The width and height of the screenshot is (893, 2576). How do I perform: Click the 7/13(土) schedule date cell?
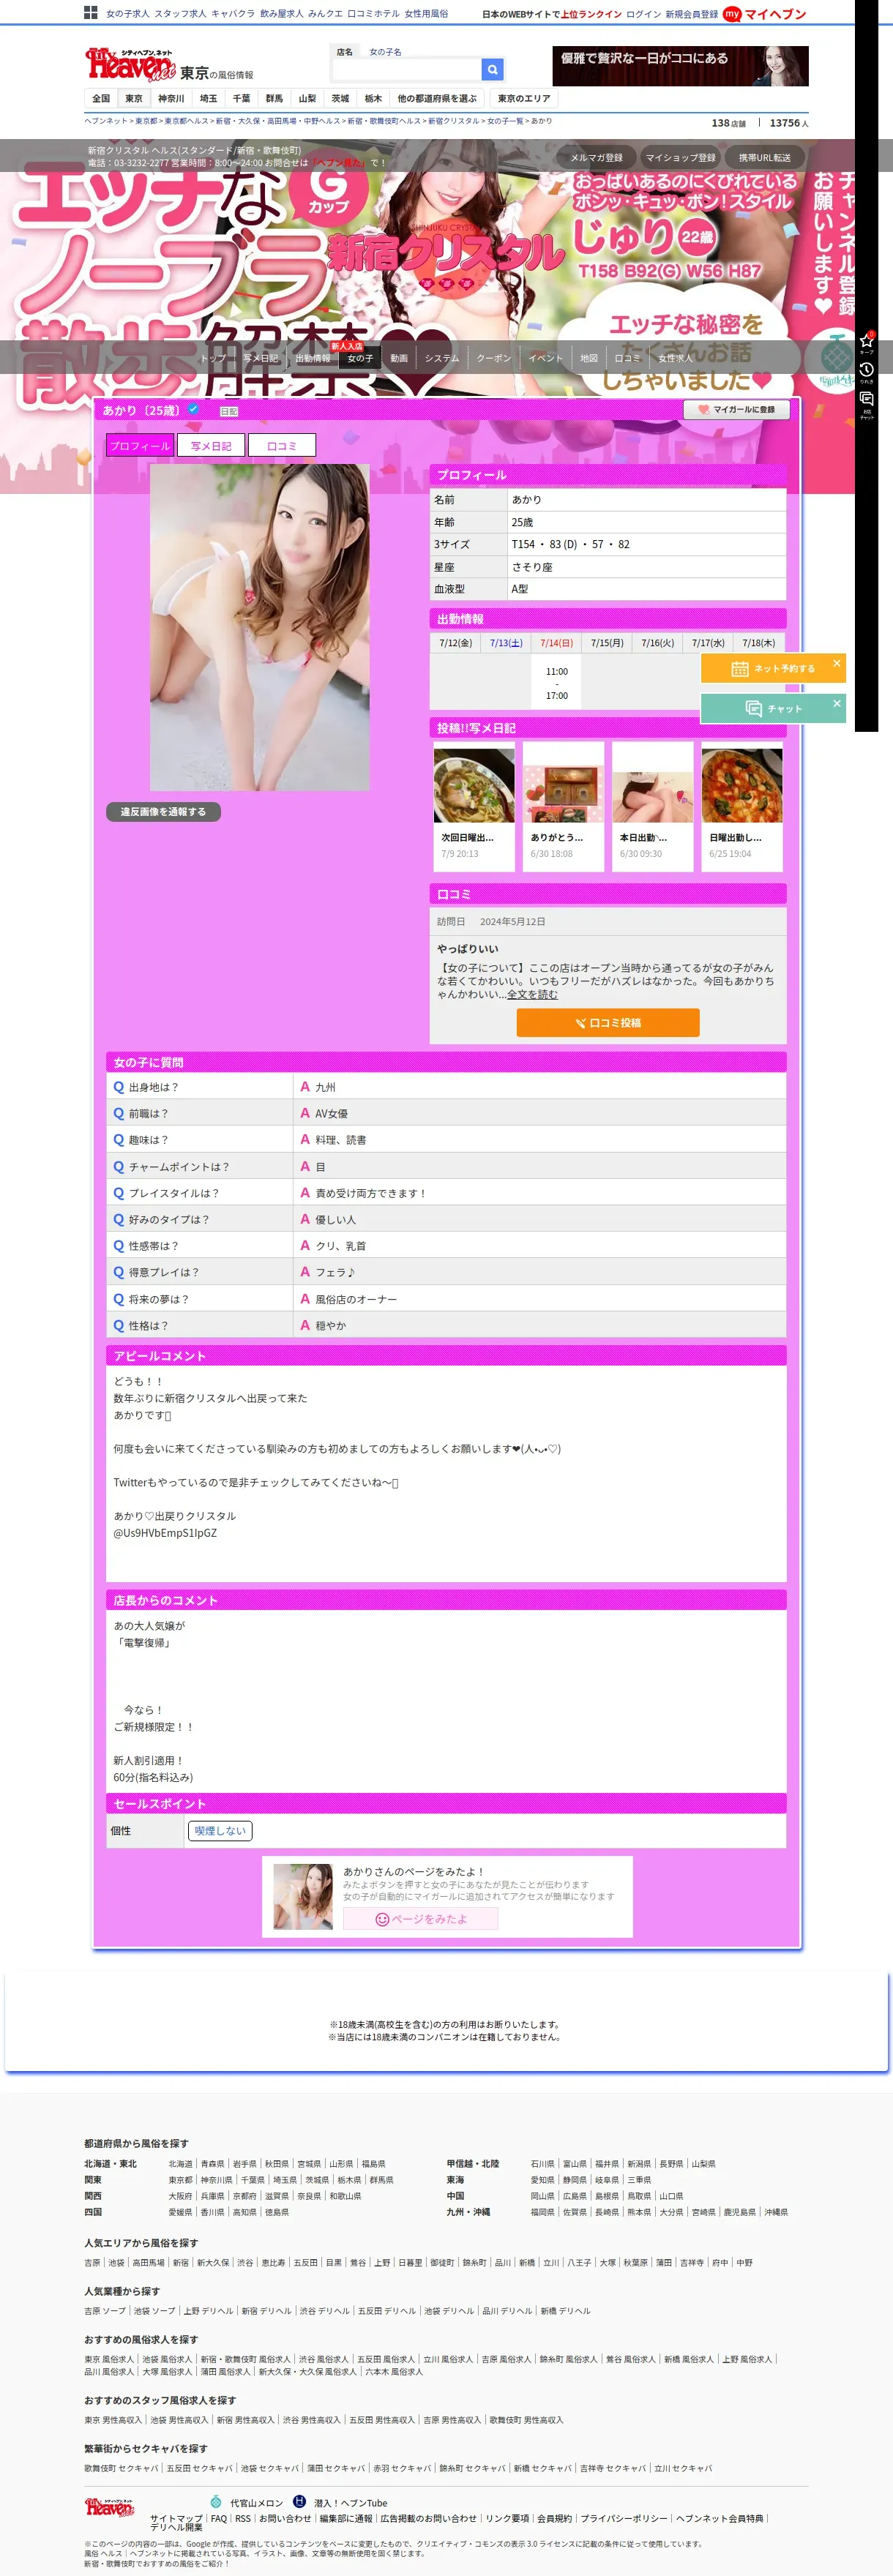click(506, 642)
